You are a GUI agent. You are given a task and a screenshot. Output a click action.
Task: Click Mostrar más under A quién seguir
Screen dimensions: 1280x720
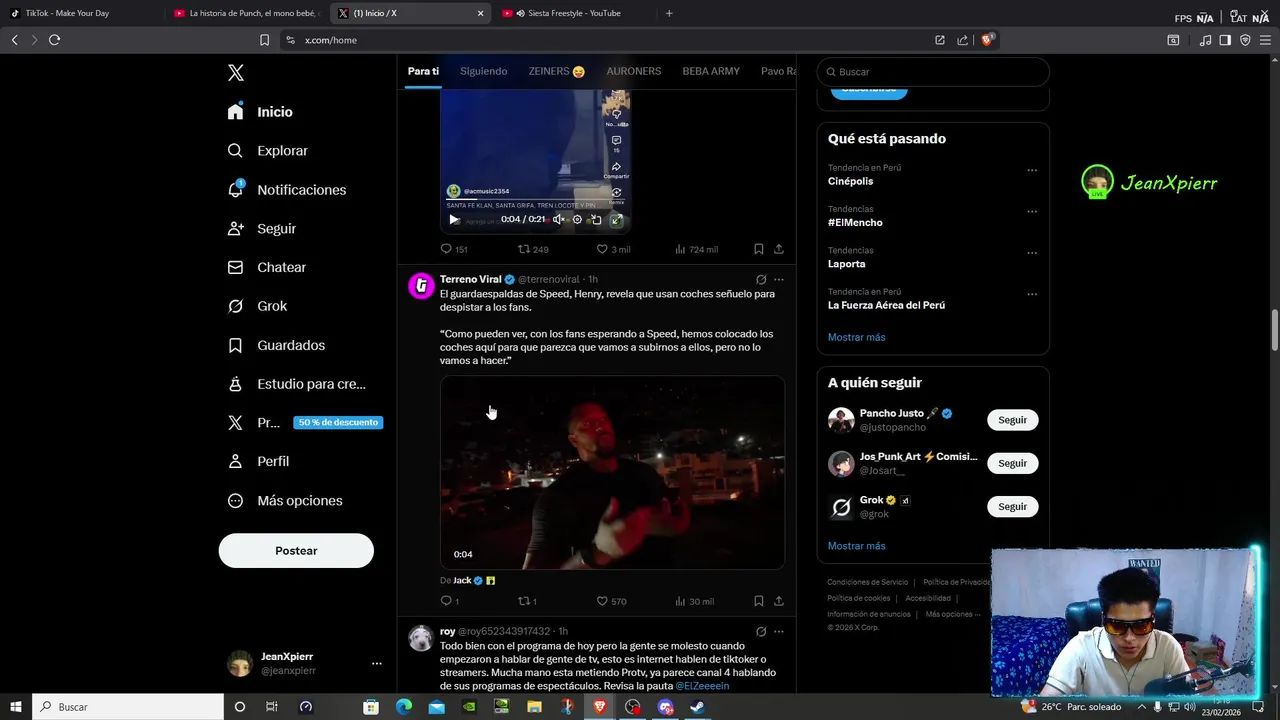pos(857,547)
